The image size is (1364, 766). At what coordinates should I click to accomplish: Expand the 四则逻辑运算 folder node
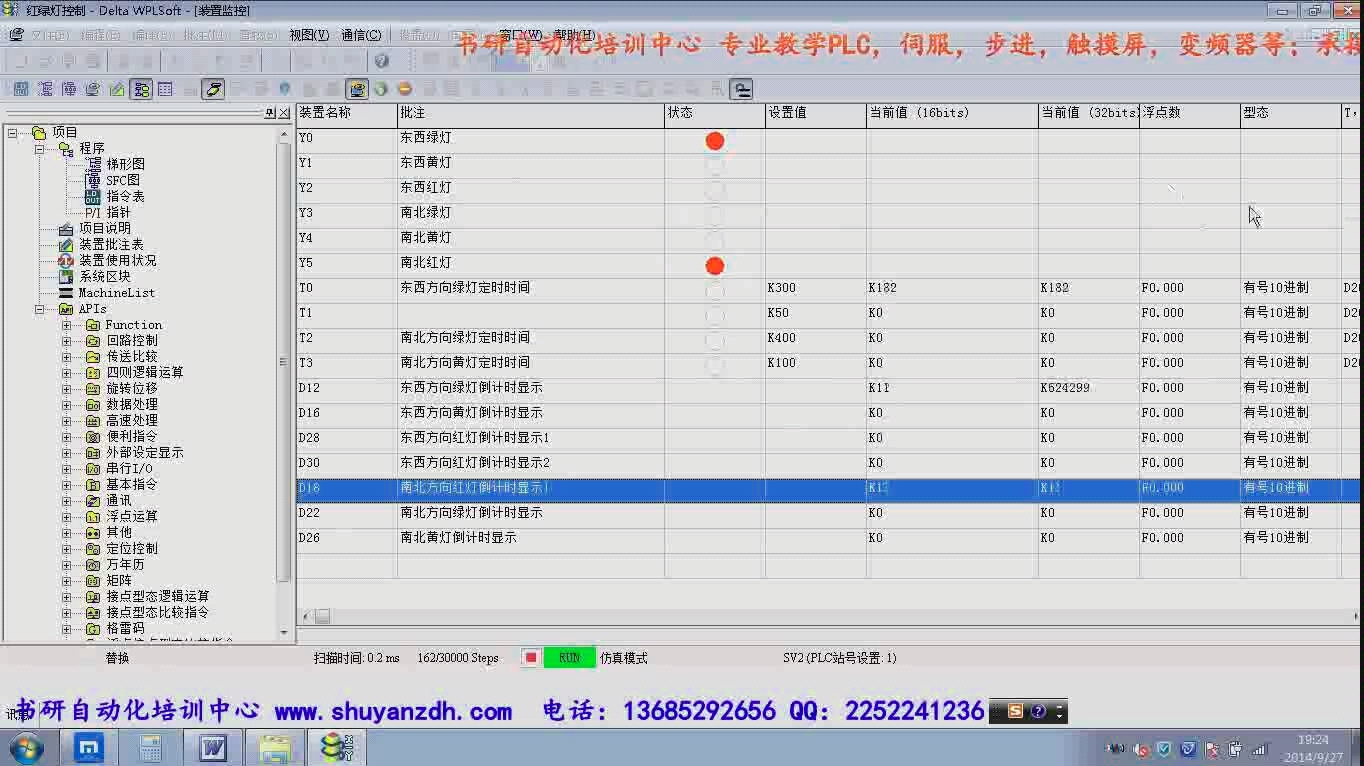click(67, 373)
